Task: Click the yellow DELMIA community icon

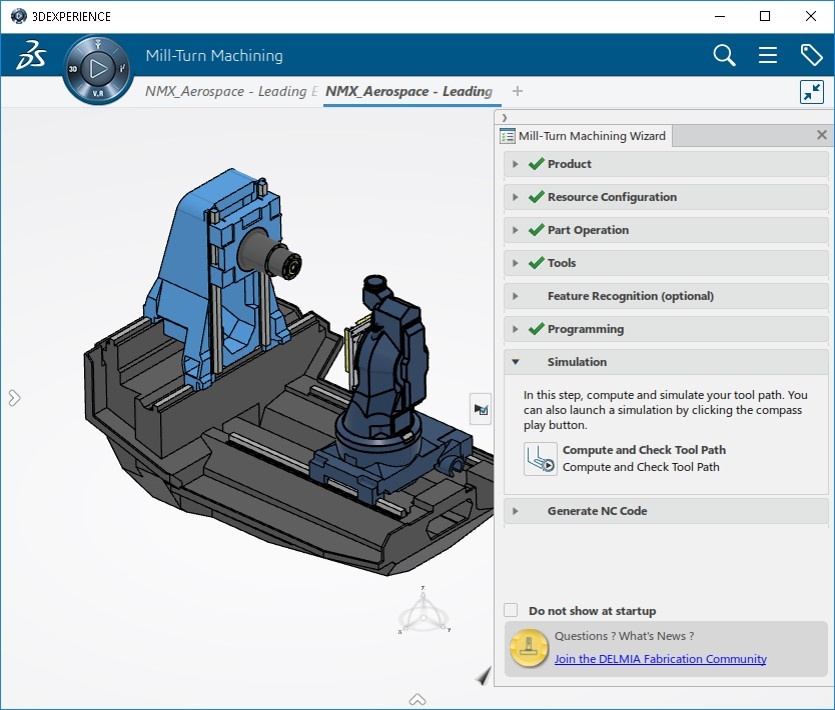Action: click(529, 648)
